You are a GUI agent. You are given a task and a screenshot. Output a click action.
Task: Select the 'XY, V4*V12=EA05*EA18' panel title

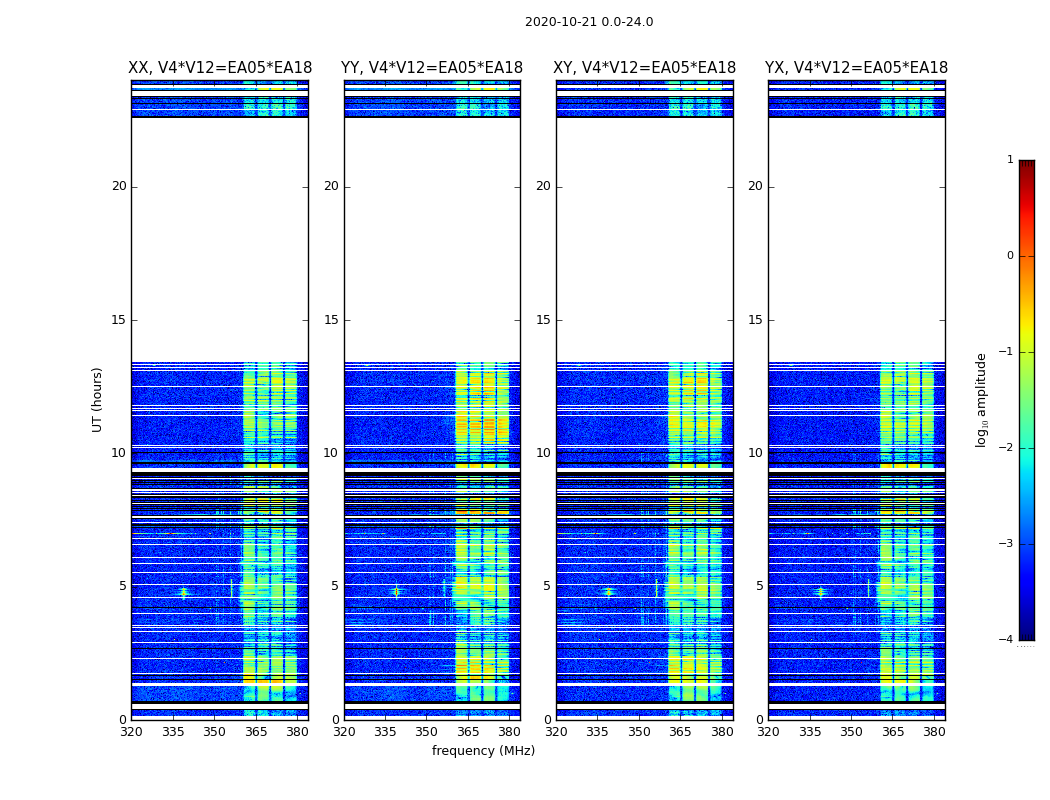(x=644, y=68)
